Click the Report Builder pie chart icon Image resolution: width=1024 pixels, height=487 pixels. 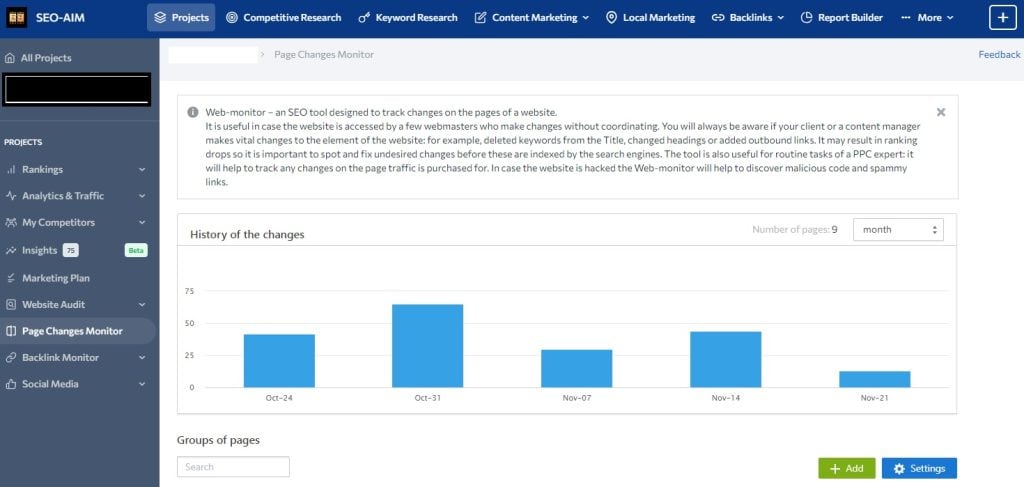pos(807,18)
